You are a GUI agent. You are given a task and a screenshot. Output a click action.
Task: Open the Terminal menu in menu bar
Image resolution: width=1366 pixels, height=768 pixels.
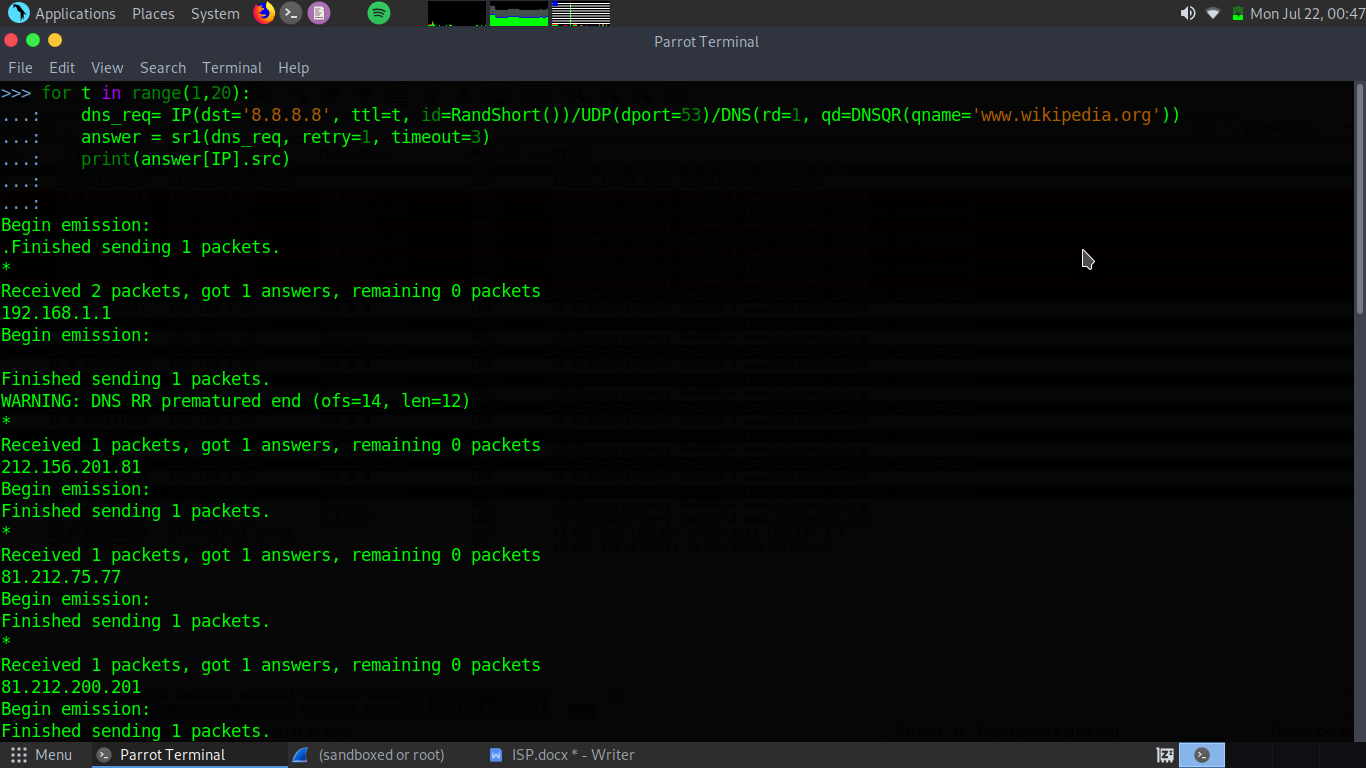[x=232, y=68]
